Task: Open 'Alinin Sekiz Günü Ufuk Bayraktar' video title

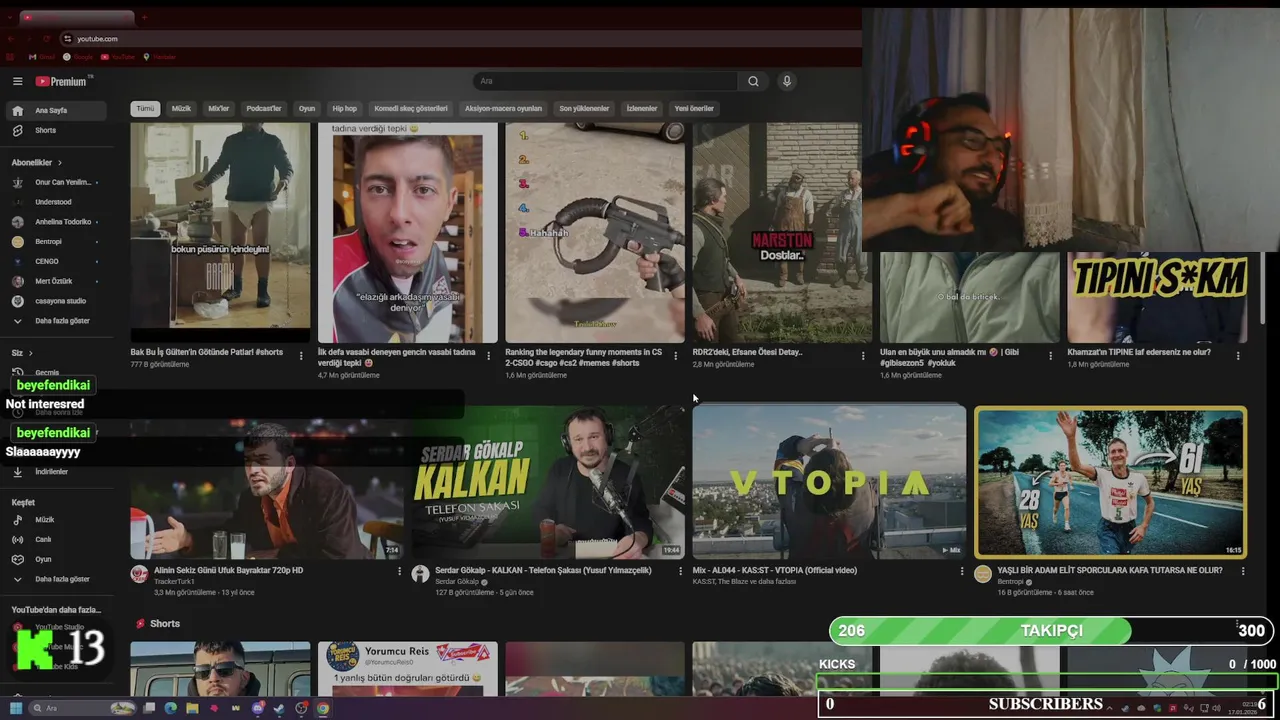Action: coord(229,571)
